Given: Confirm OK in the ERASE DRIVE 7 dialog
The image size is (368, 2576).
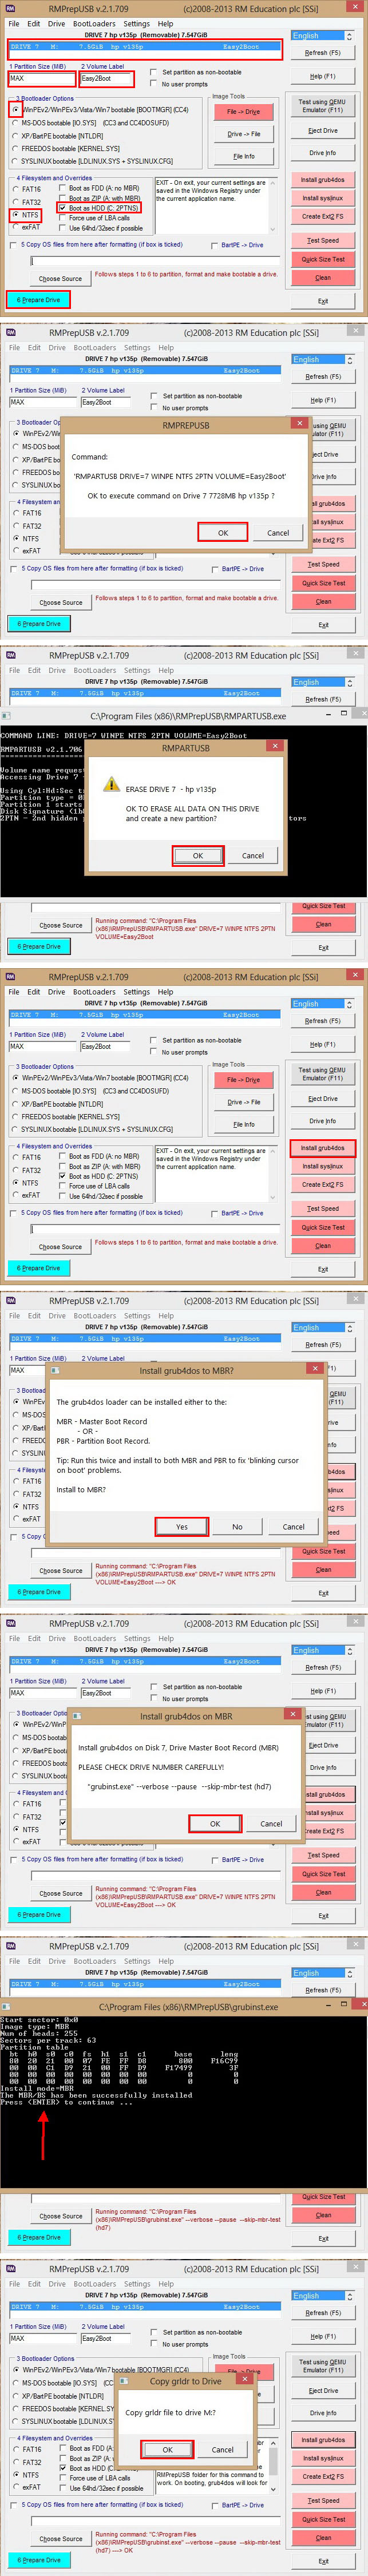Looking at the screenshot, I should (198, 855).
